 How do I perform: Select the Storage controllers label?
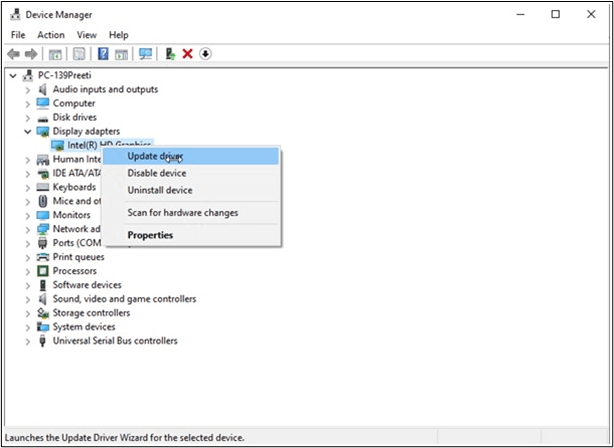pyautogui.click(x=91, y=313)
